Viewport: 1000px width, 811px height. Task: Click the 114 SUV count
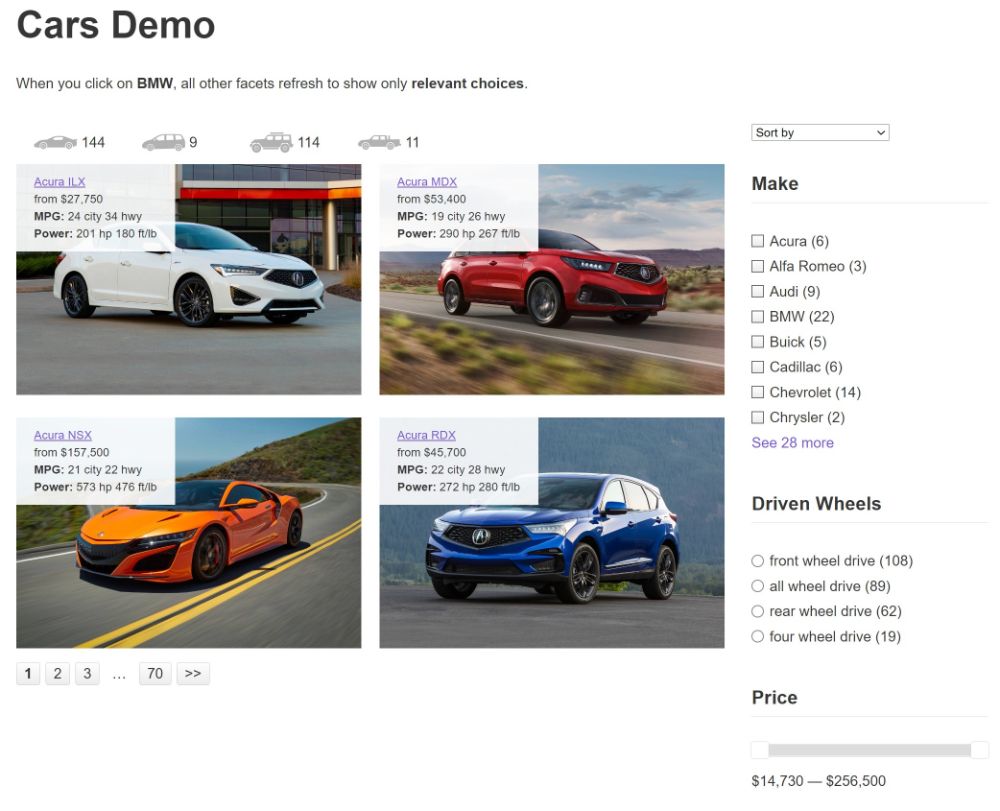309,142
